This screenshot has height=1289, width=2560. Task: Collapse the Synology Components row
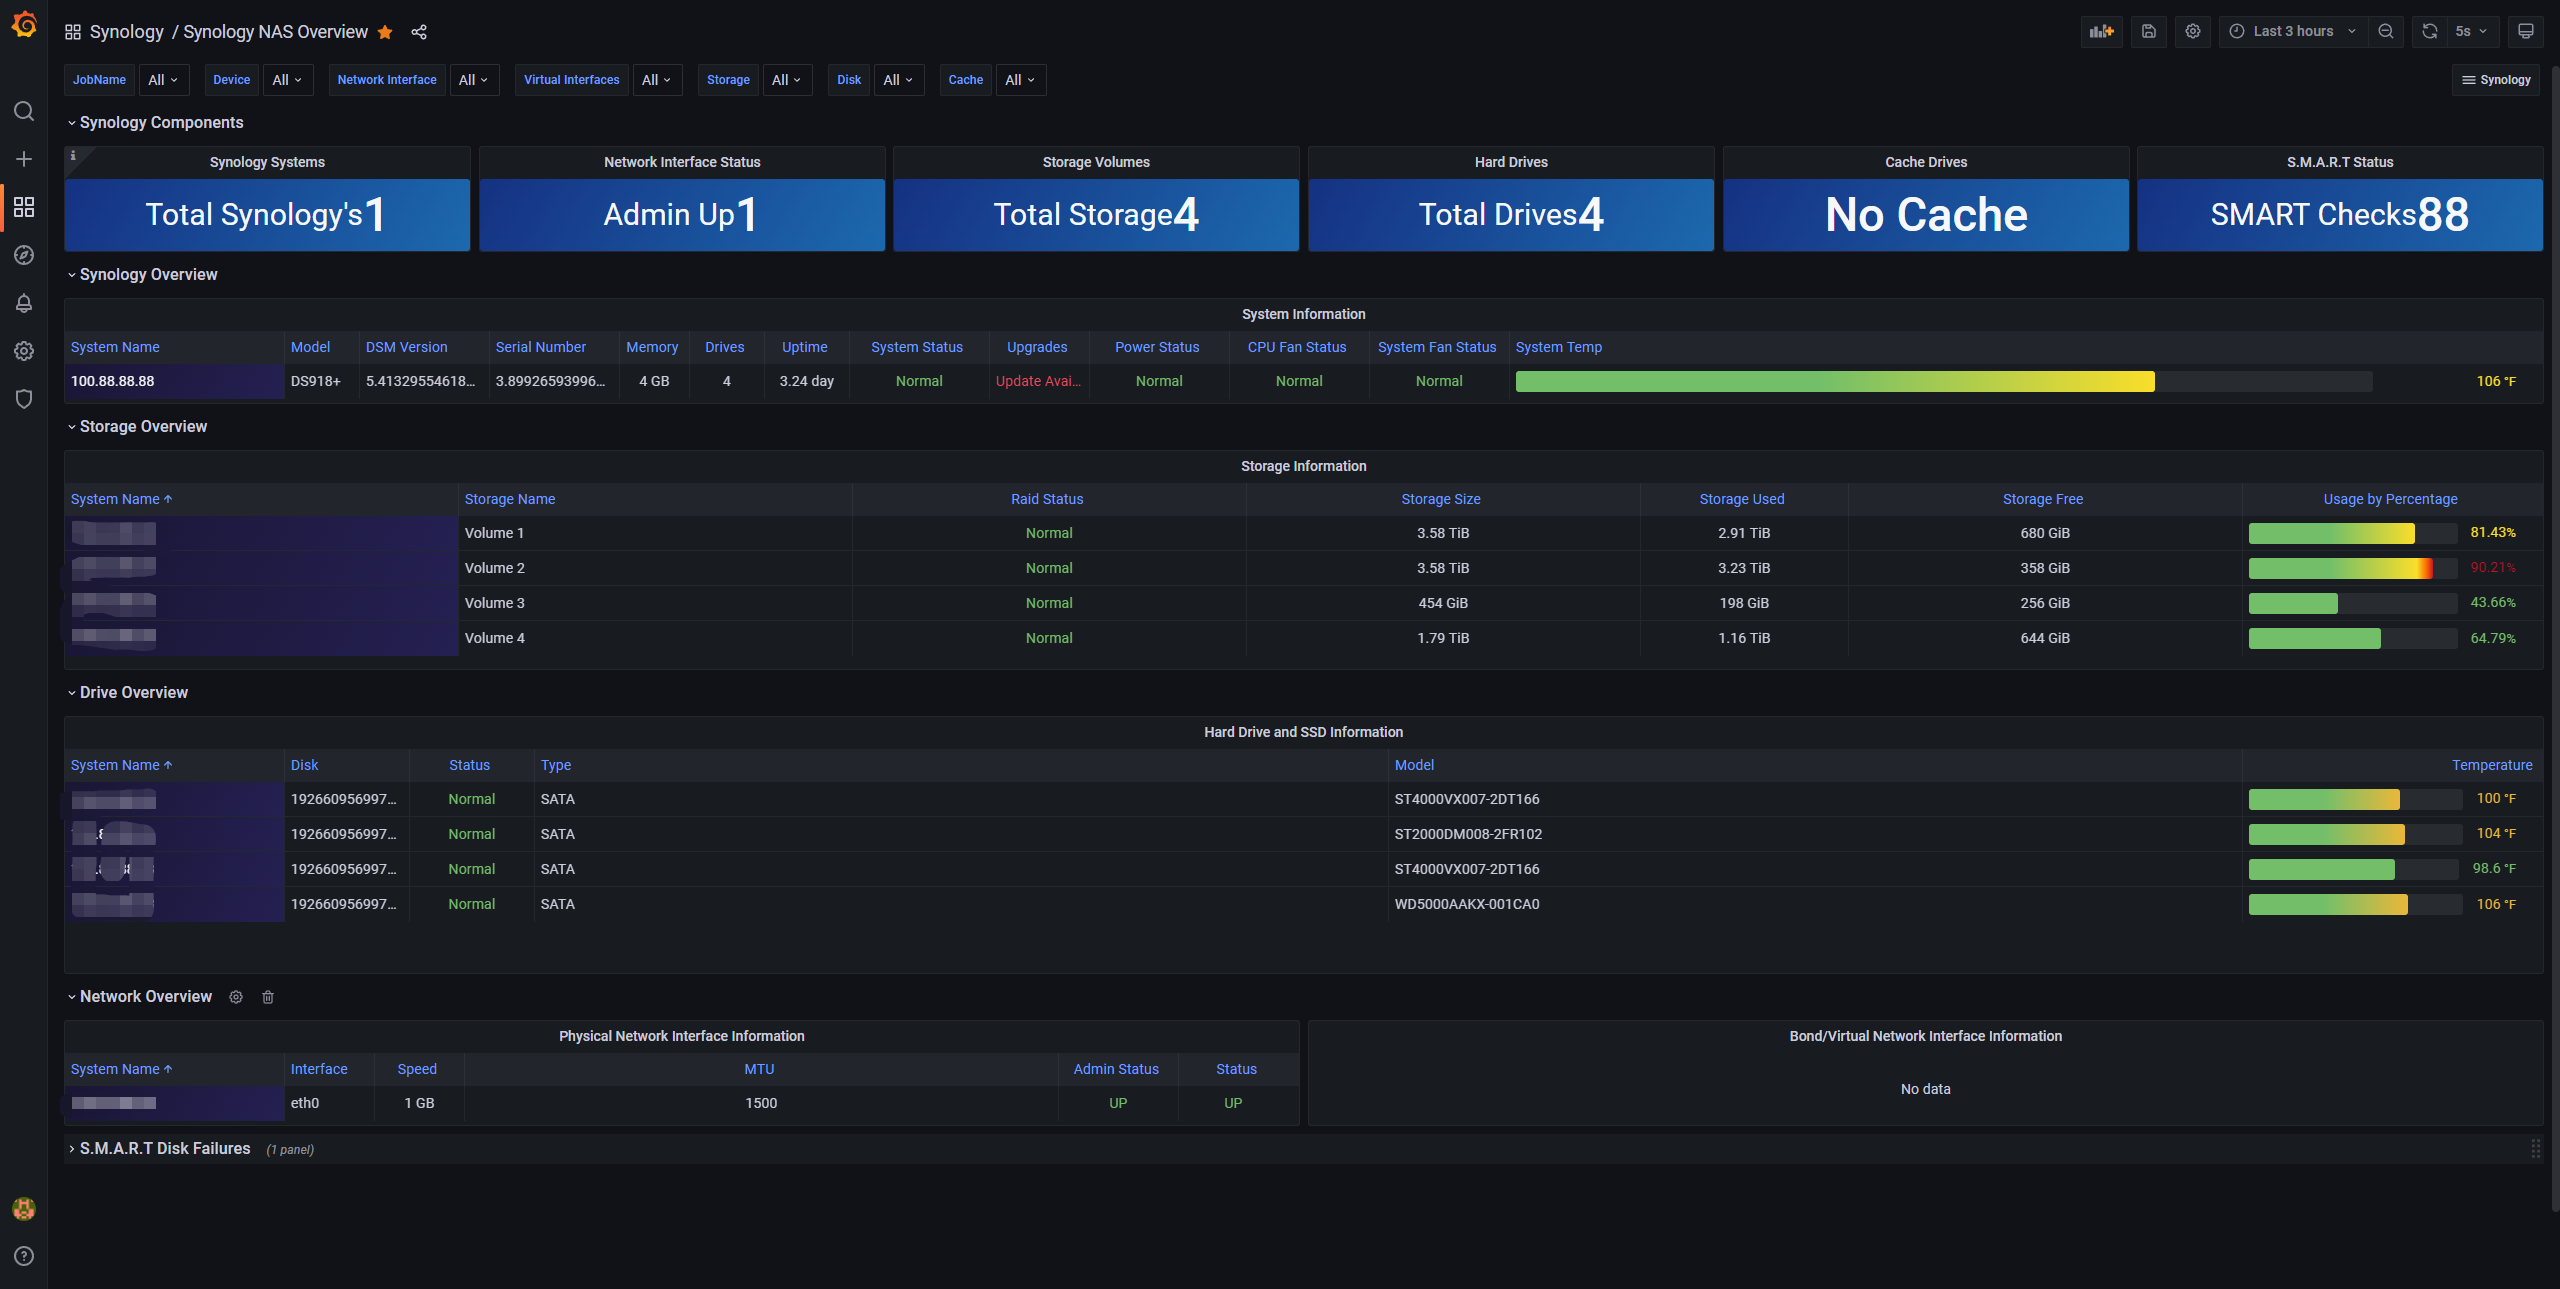coord(154,122)
